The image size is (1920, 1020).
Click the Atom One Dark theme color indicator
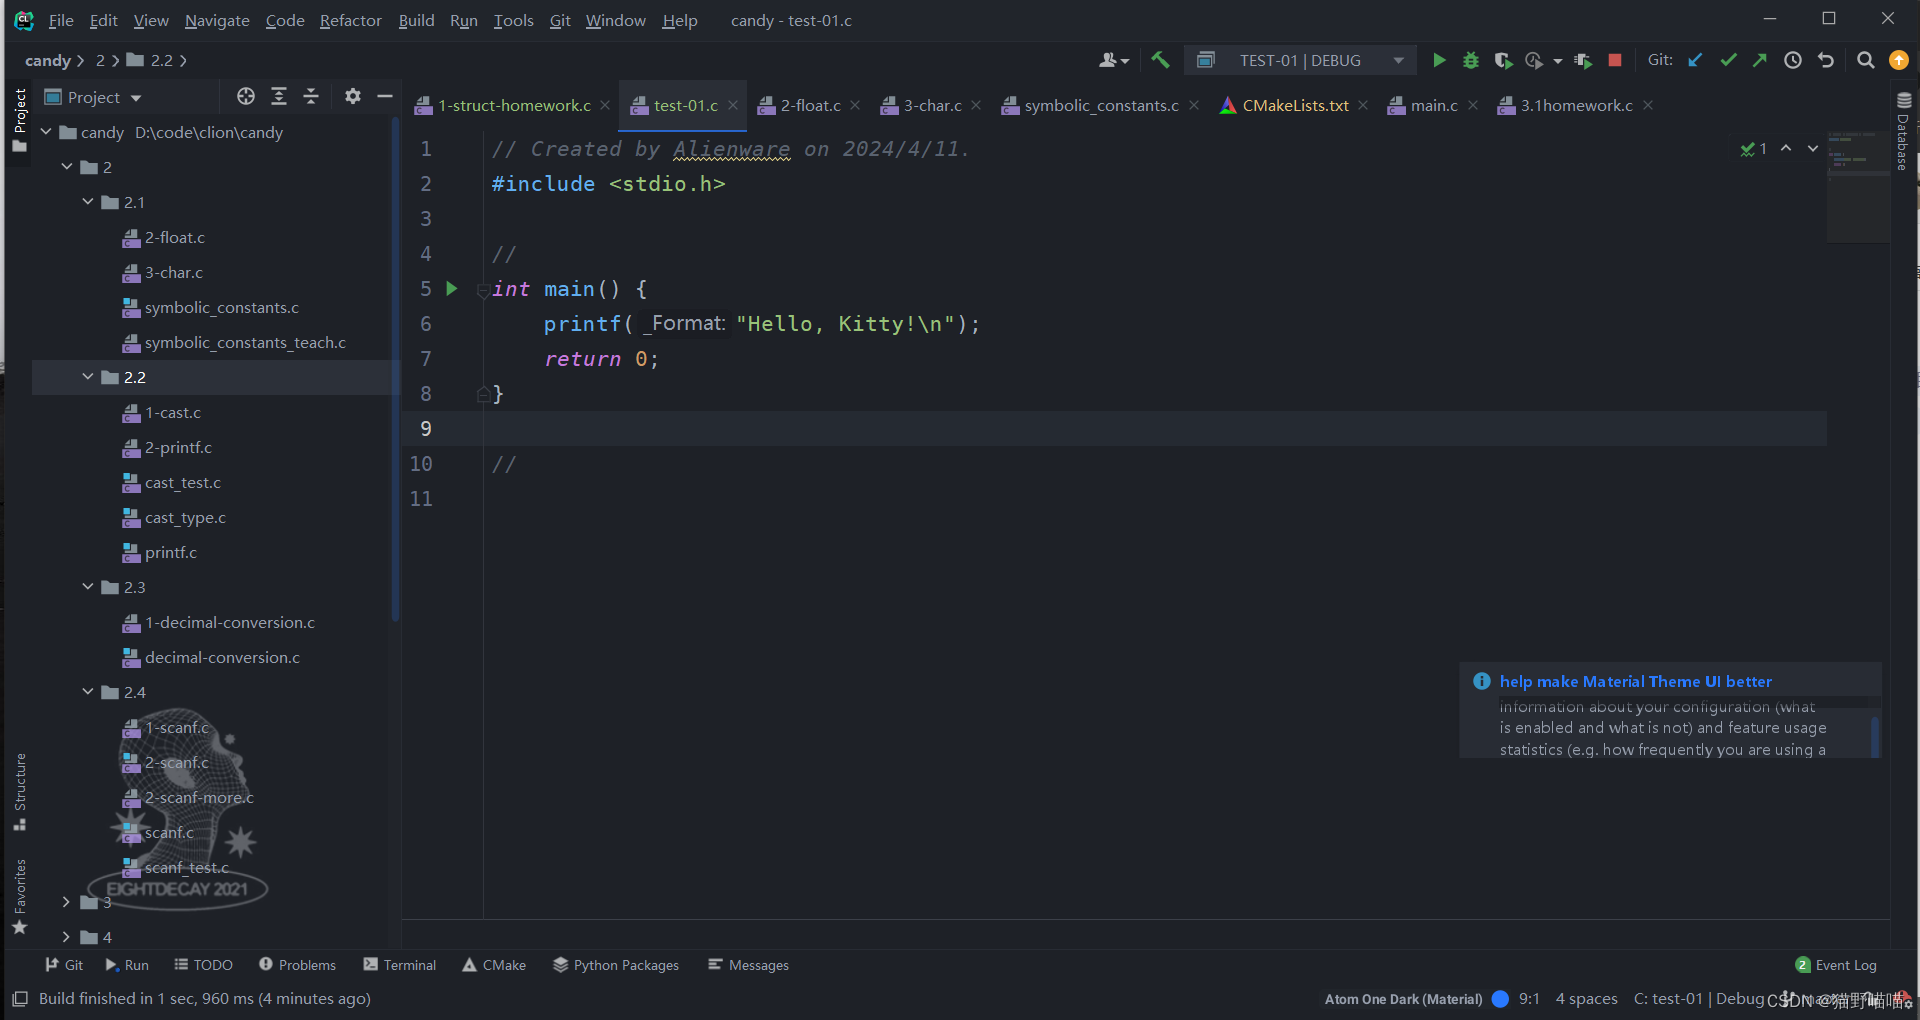coord(1500,998)
